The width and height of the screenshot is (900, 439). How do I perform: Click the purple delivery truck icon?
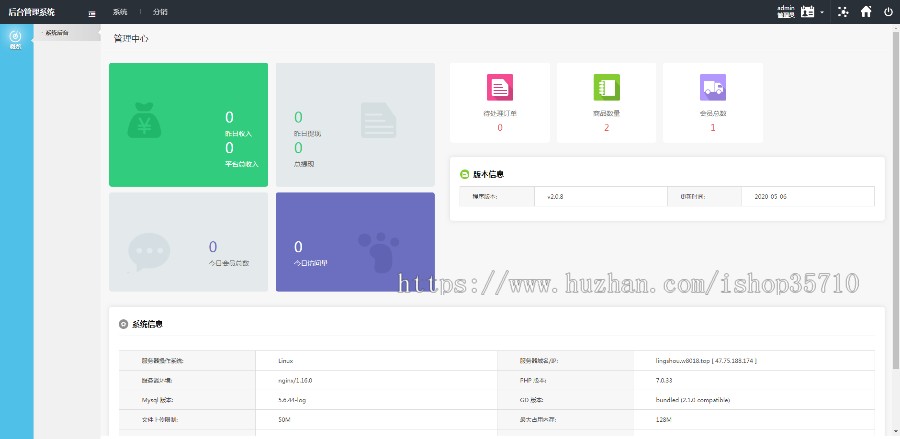[713, 87]
